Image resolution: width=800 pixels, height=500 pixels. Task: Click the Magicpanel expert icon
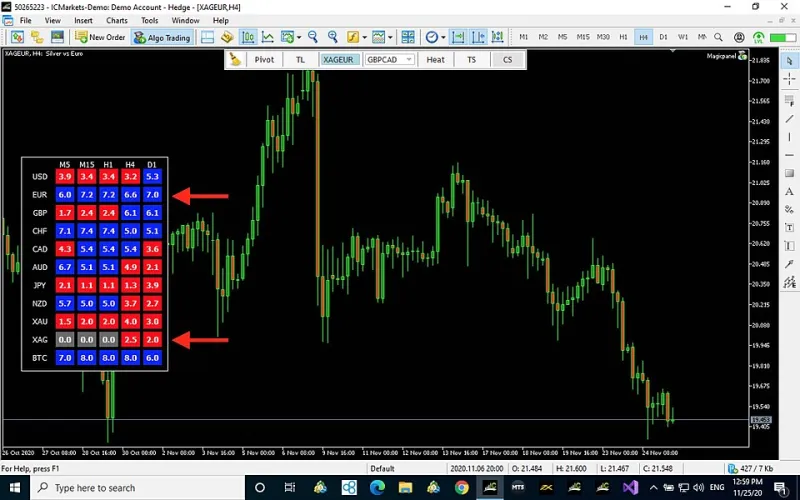742,56
